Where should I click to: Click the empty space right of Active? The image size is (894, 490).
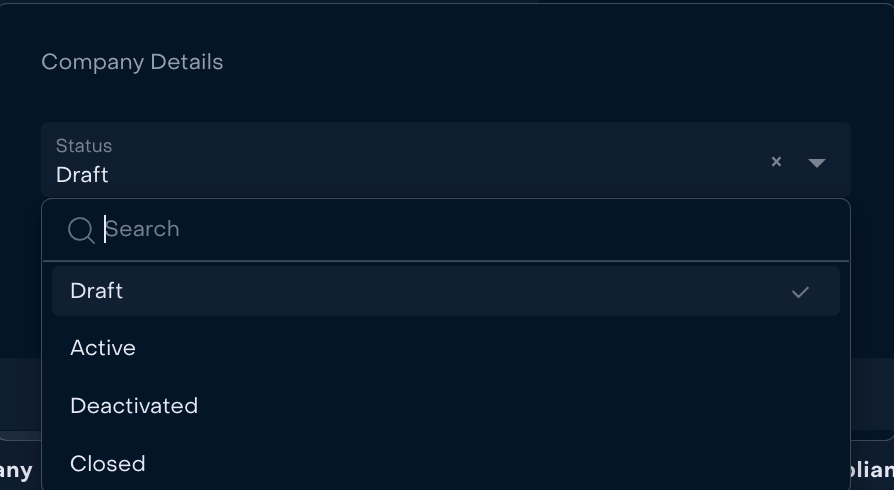[500, 348]
